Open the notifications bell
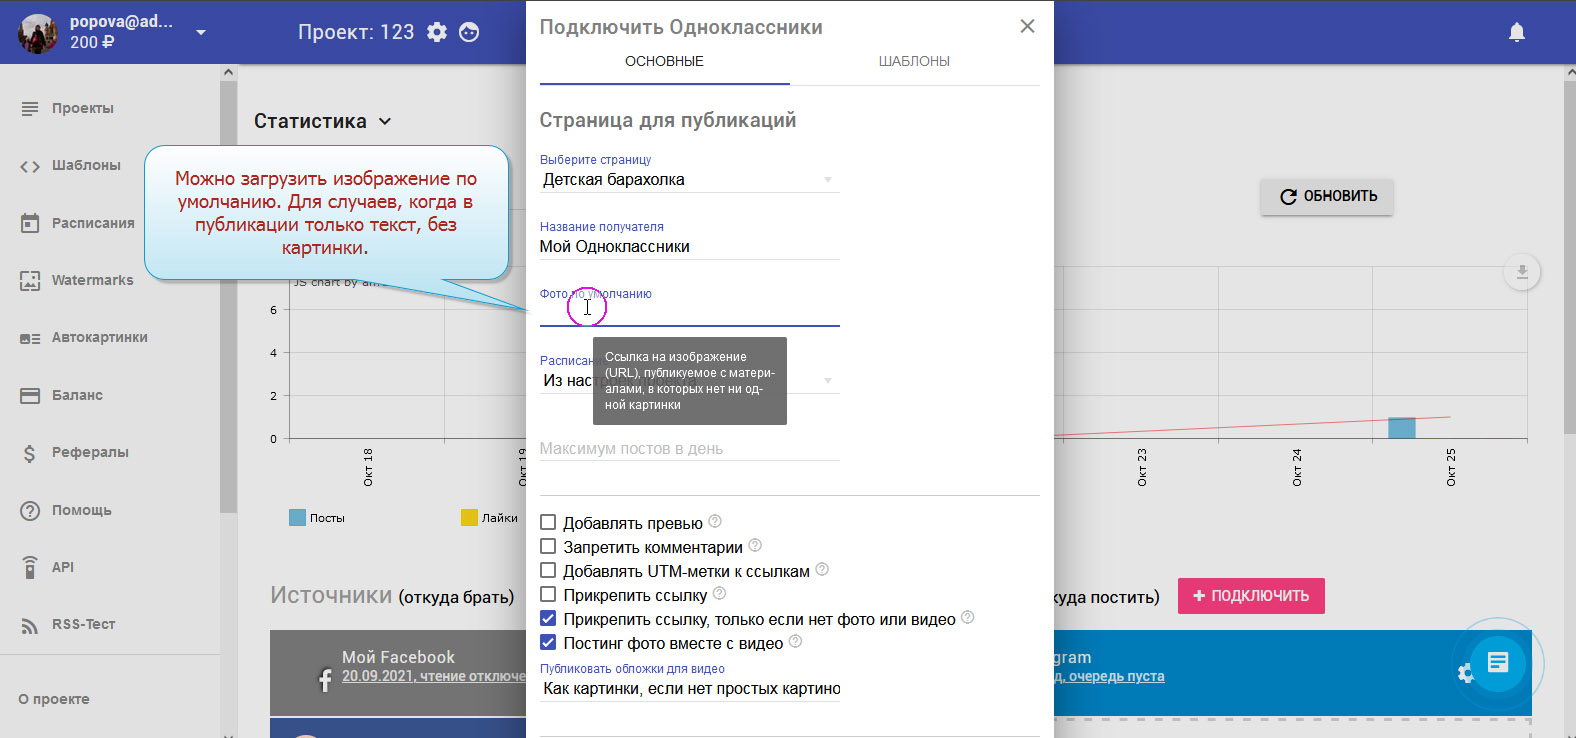Viewport: 1576px width, 738px height. [x=1516, y=33]
